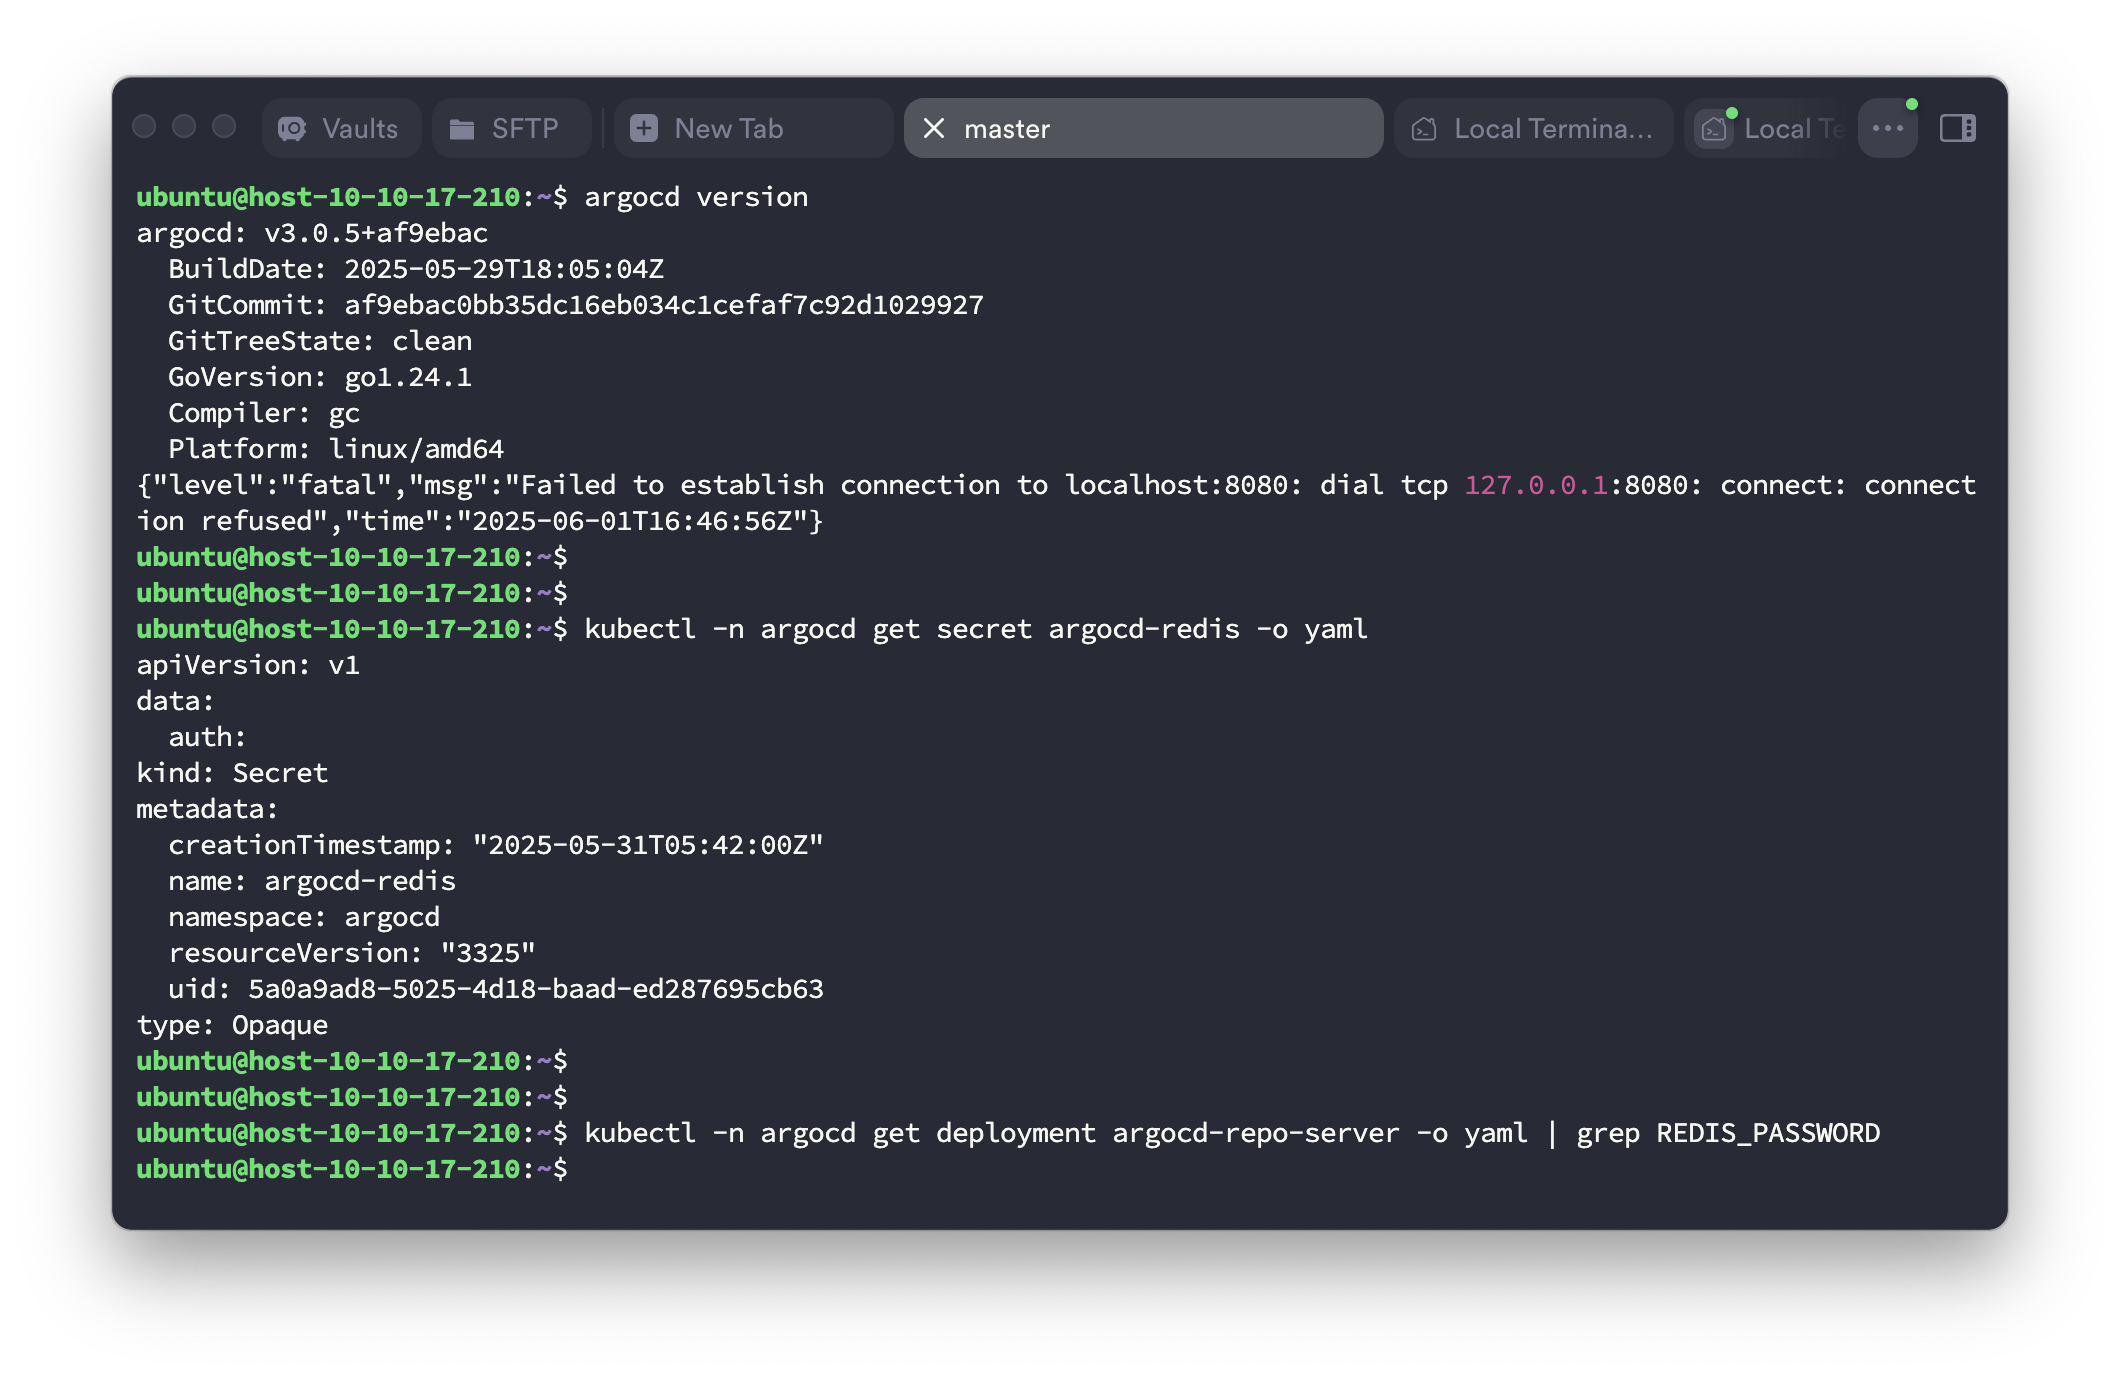Switch to the master tab

tap(1150, 128)
